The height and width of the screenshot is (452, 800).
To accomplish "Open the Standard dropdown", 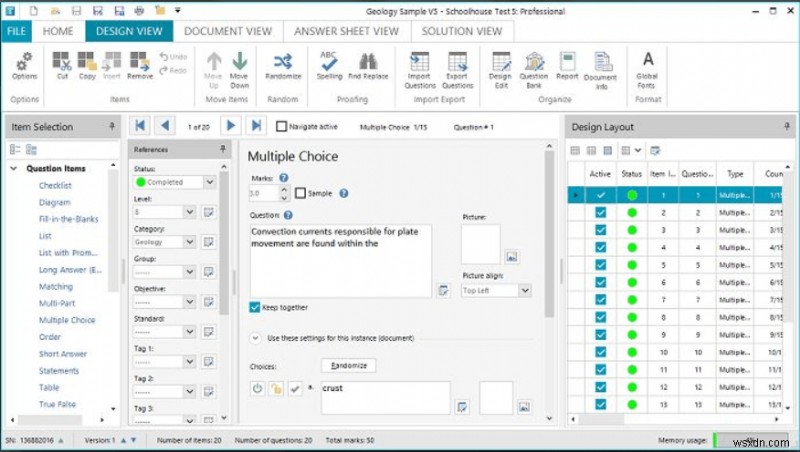I will click(x=189, y=332).
